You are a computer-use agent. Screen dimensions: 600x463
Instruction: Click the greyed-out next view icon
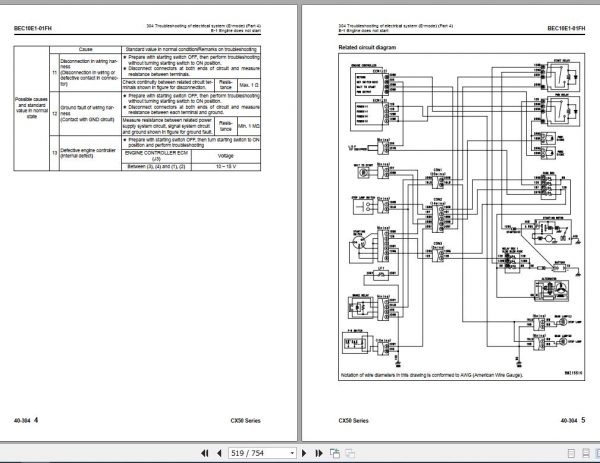350,453
